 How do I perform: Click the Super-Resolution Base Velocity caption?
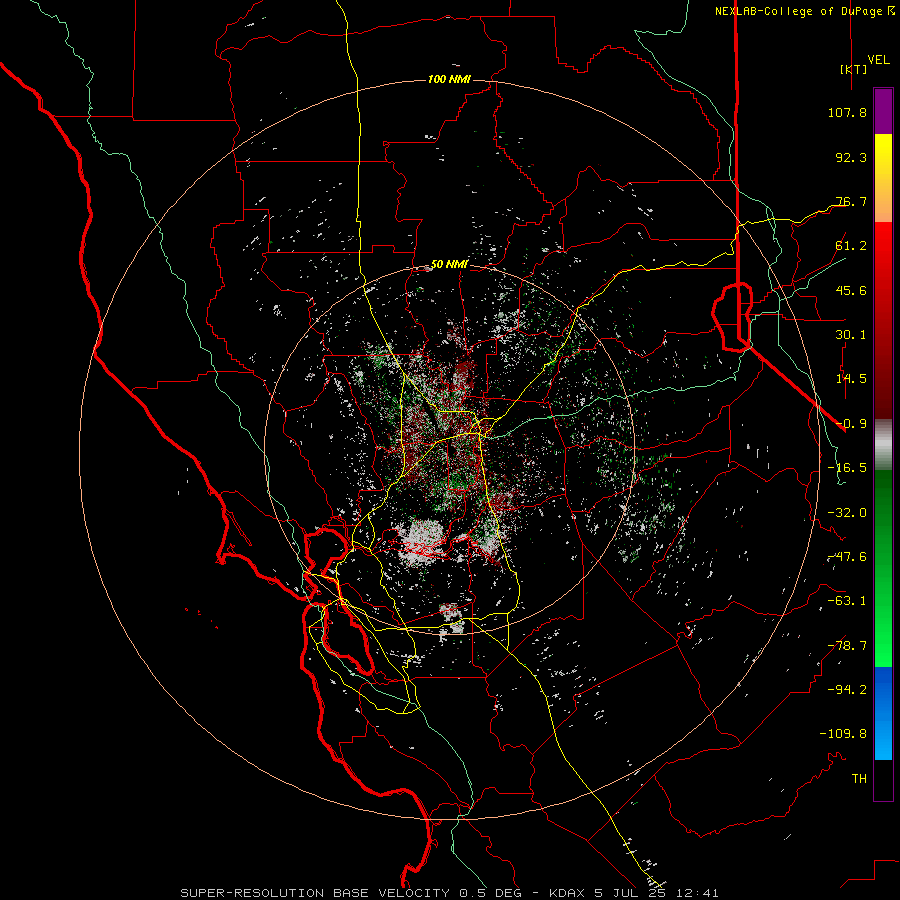pos(449,893)
